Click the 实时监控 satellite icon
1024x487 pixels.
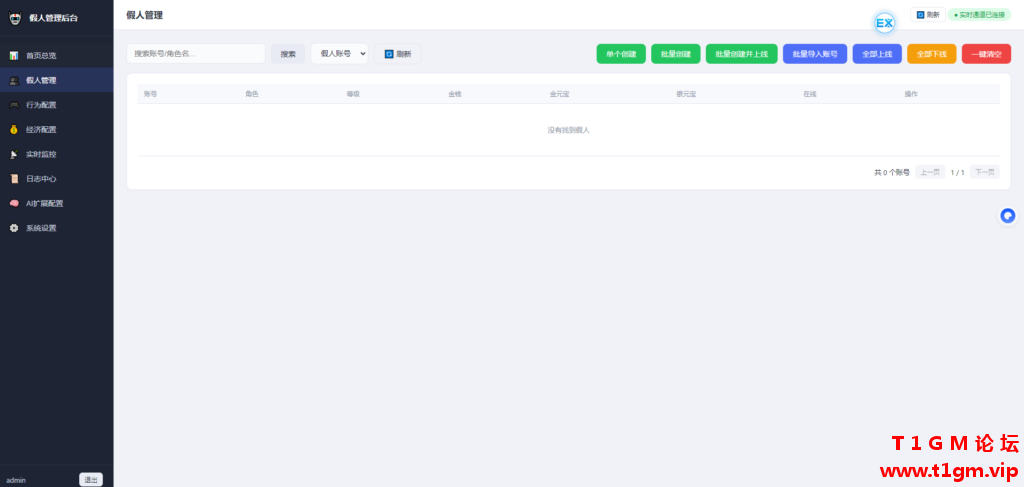tap(14, 154)
